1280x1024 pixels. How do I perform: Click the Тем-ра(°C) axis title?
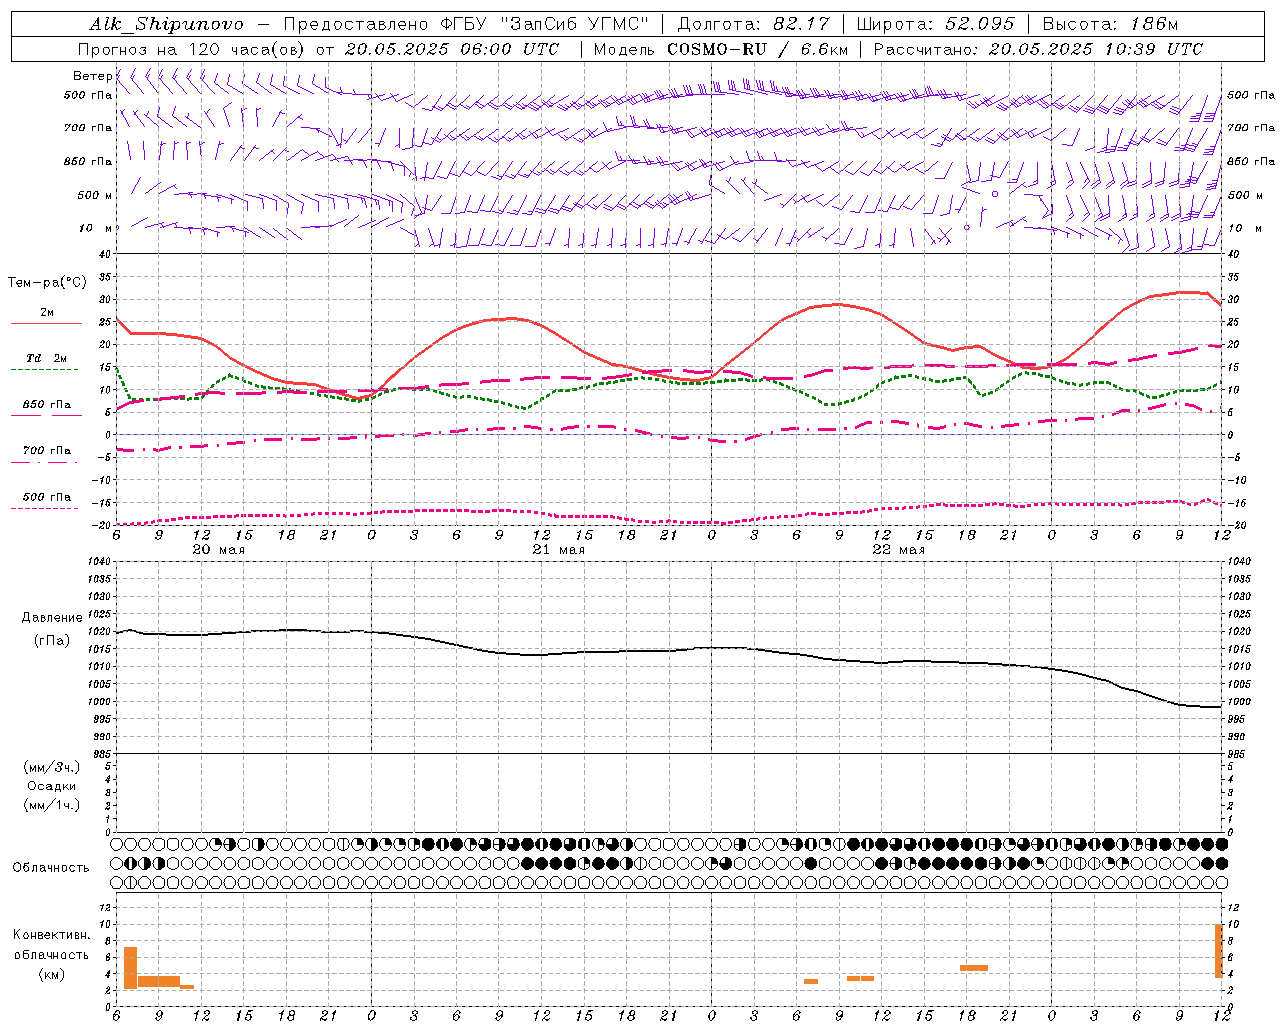46,283
